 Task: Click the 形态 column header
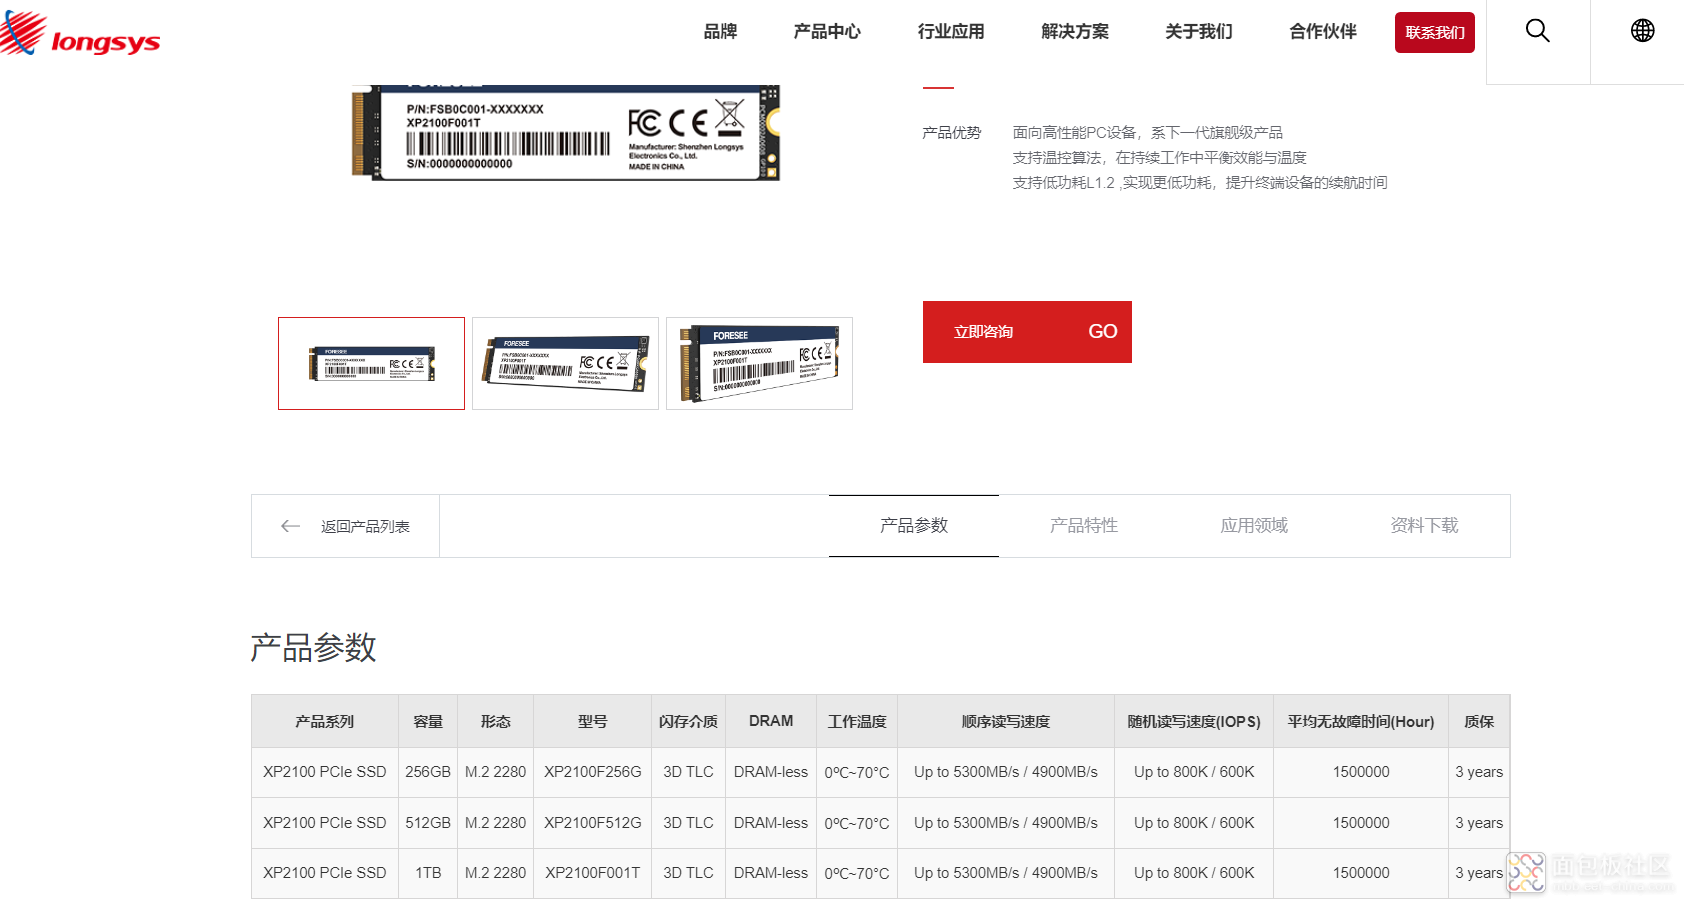click(x=495, y=722)
